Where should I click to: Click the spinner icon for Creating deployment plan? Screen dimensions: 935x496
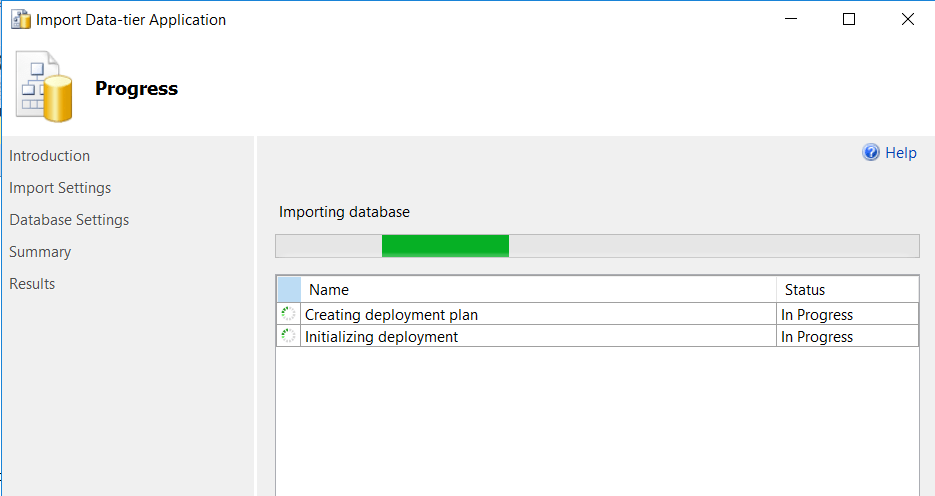pos(288,314)
